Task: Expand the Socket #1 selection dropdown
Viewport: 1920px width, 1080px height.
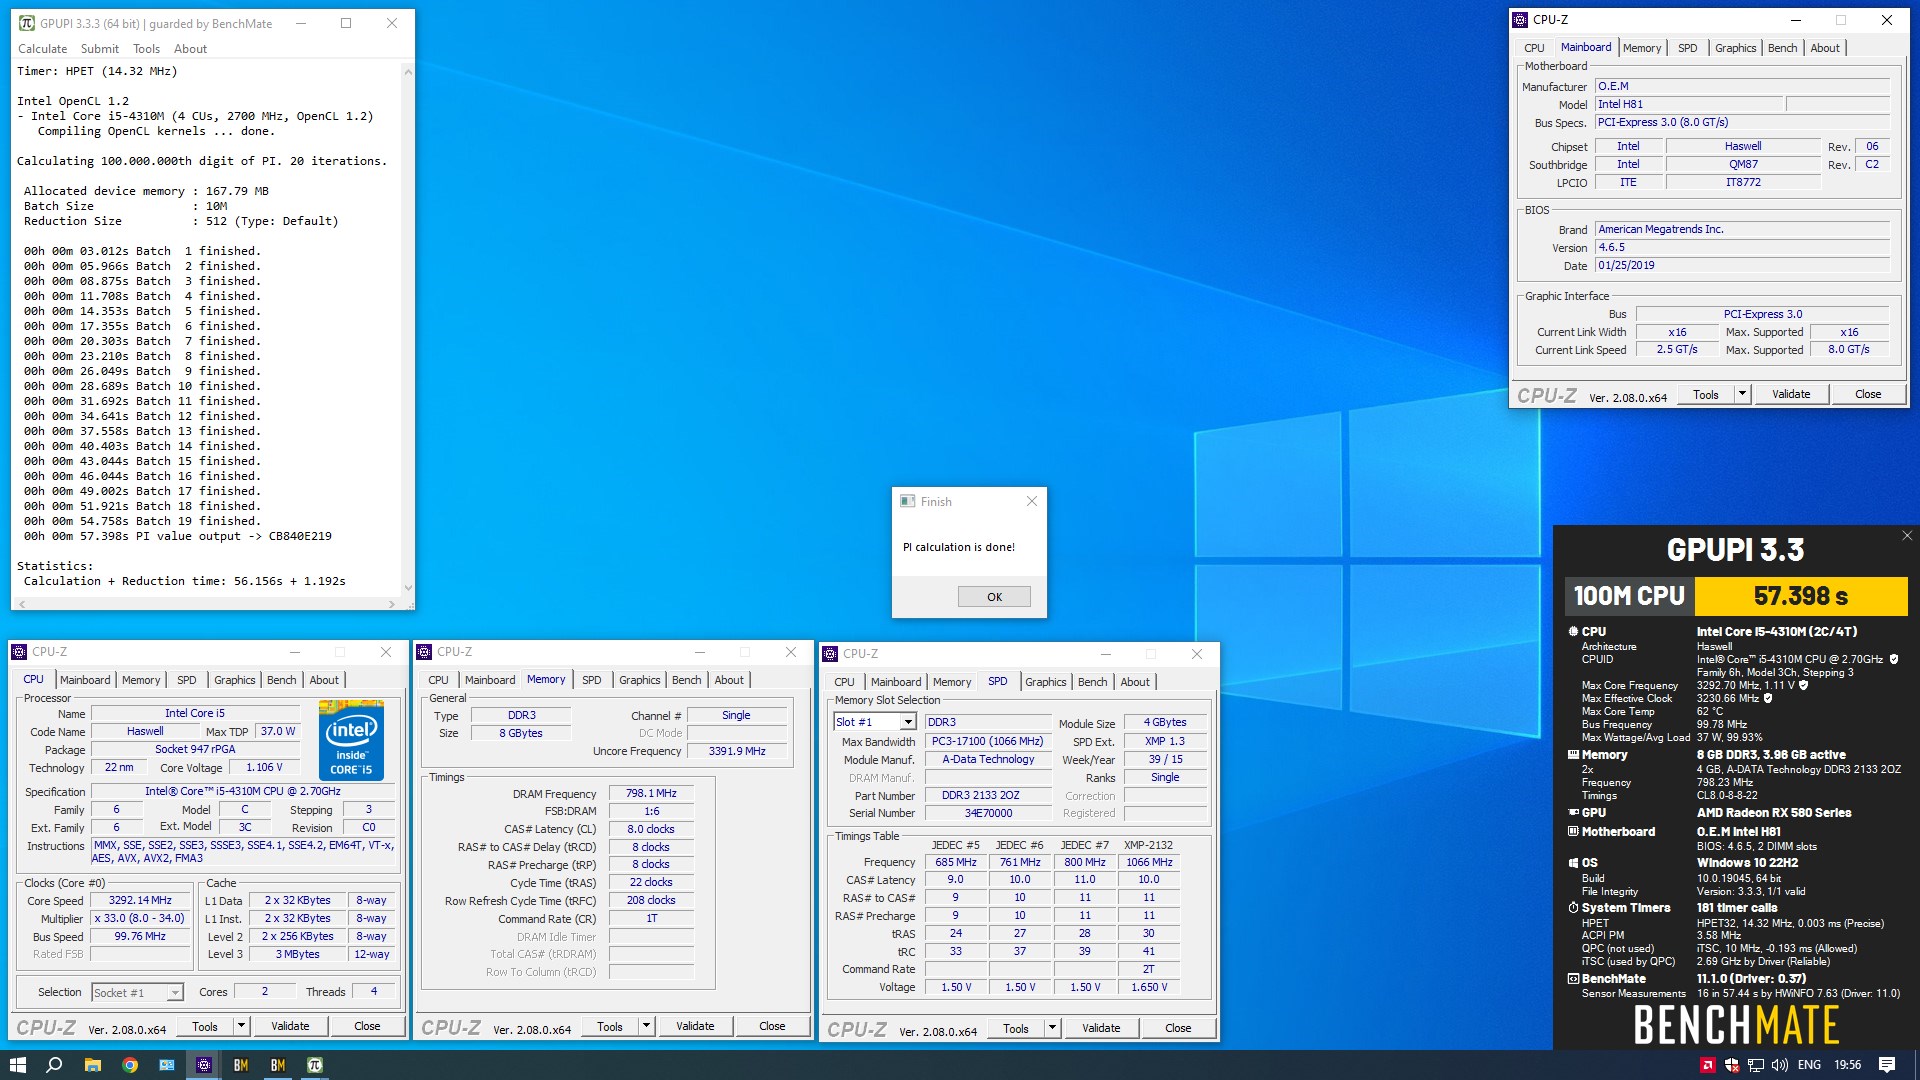Action: [175, 993]
